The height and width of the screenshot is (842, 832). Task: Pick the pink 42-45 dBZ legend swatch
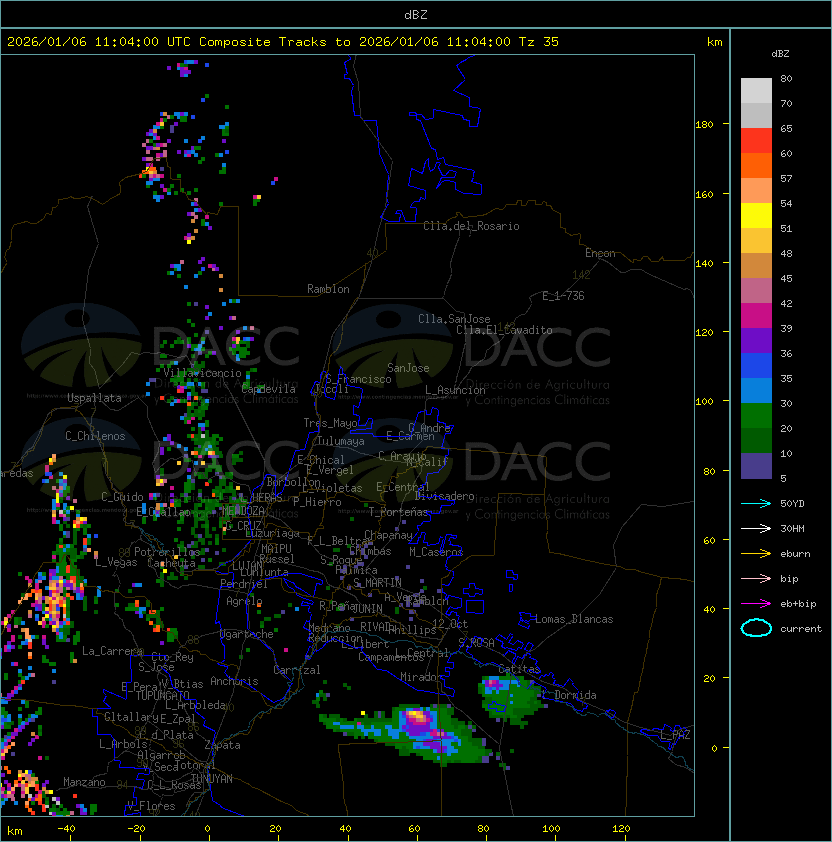tap(756, 291)
